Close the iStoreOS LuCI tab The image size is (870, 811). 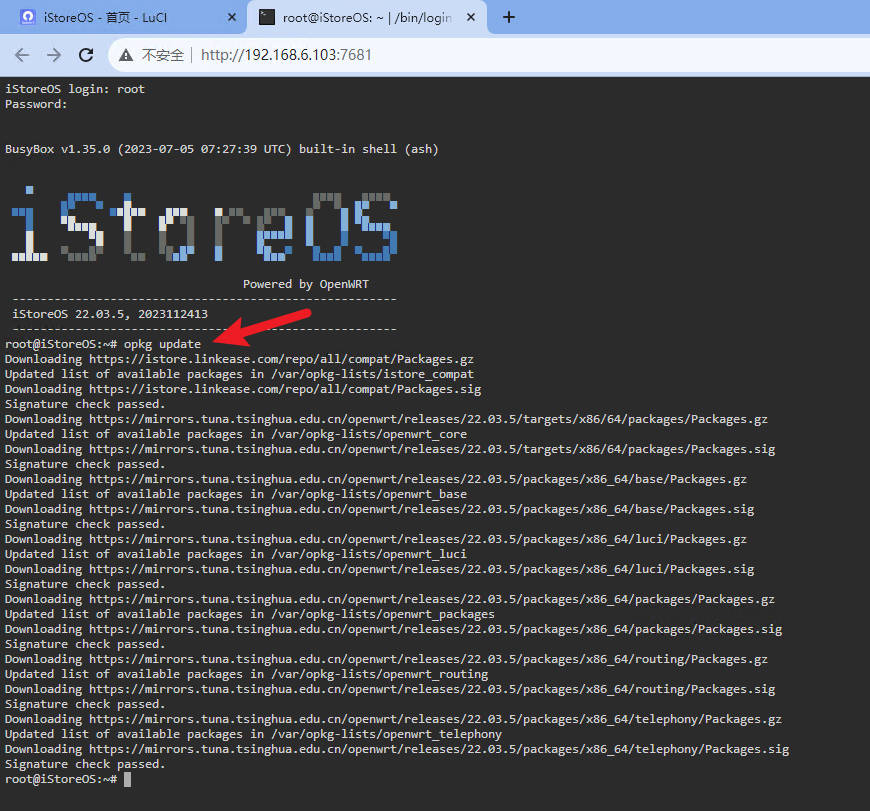[232, 17]
